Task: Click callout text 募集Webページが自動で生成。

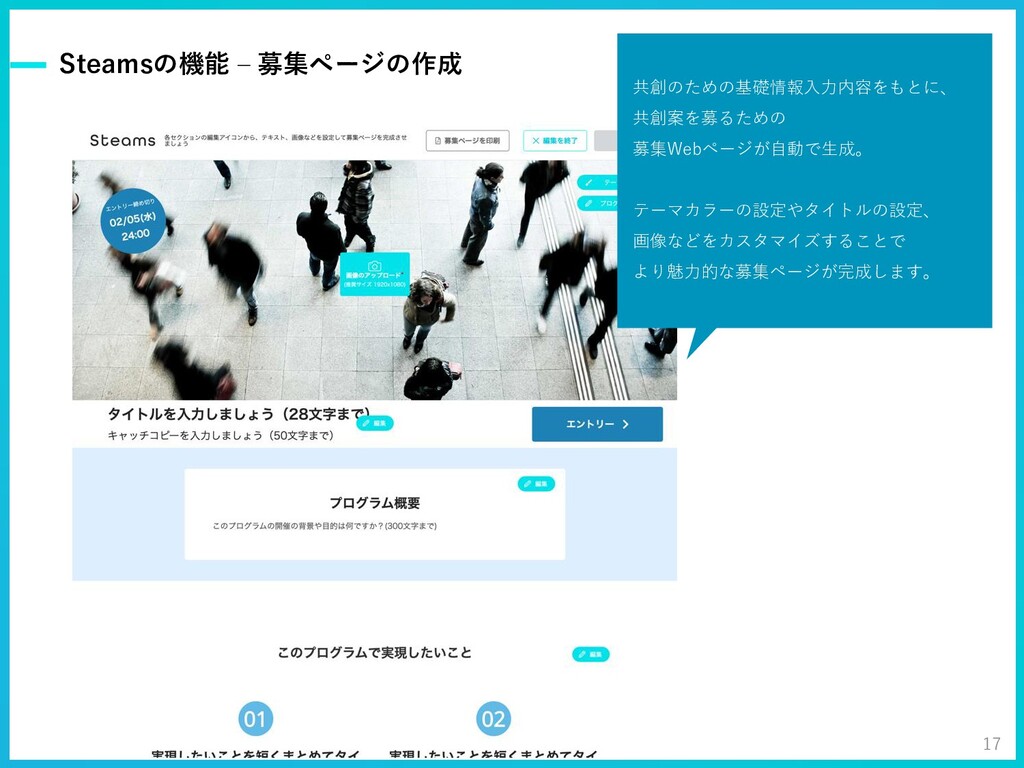Action: pos(748,149)
